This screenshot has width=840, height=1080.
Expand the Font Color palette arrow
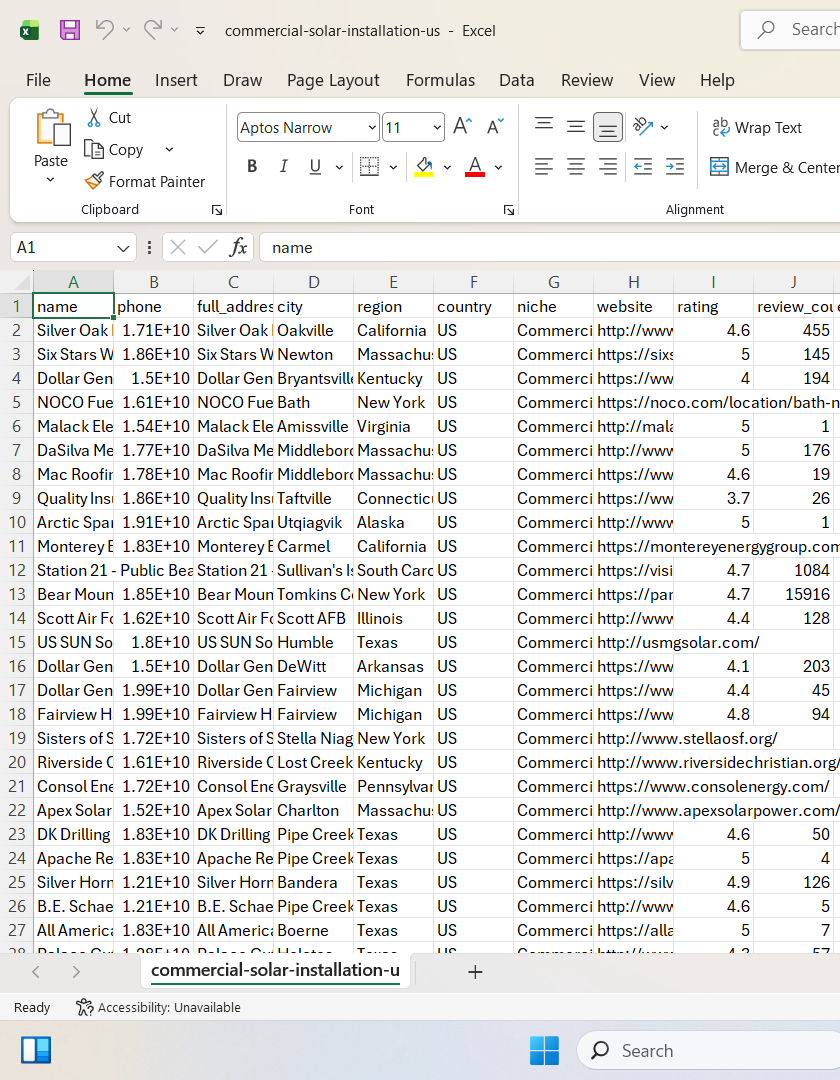click(x=498, y=167)
